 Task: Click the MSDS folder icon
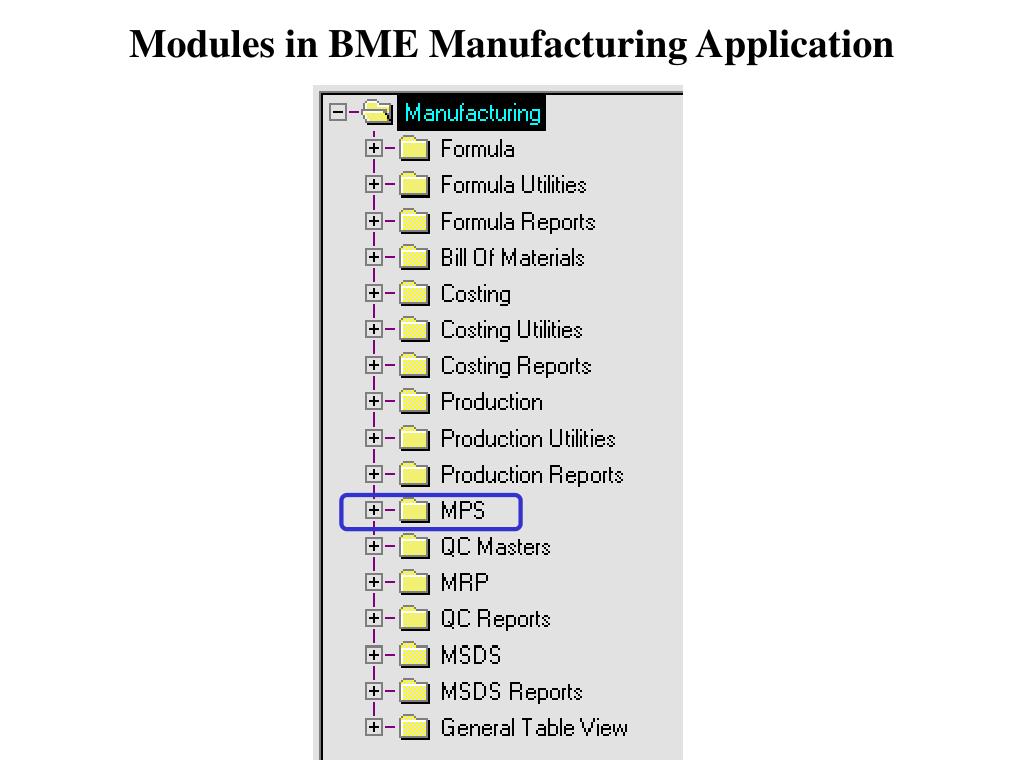tap(414, 655)
